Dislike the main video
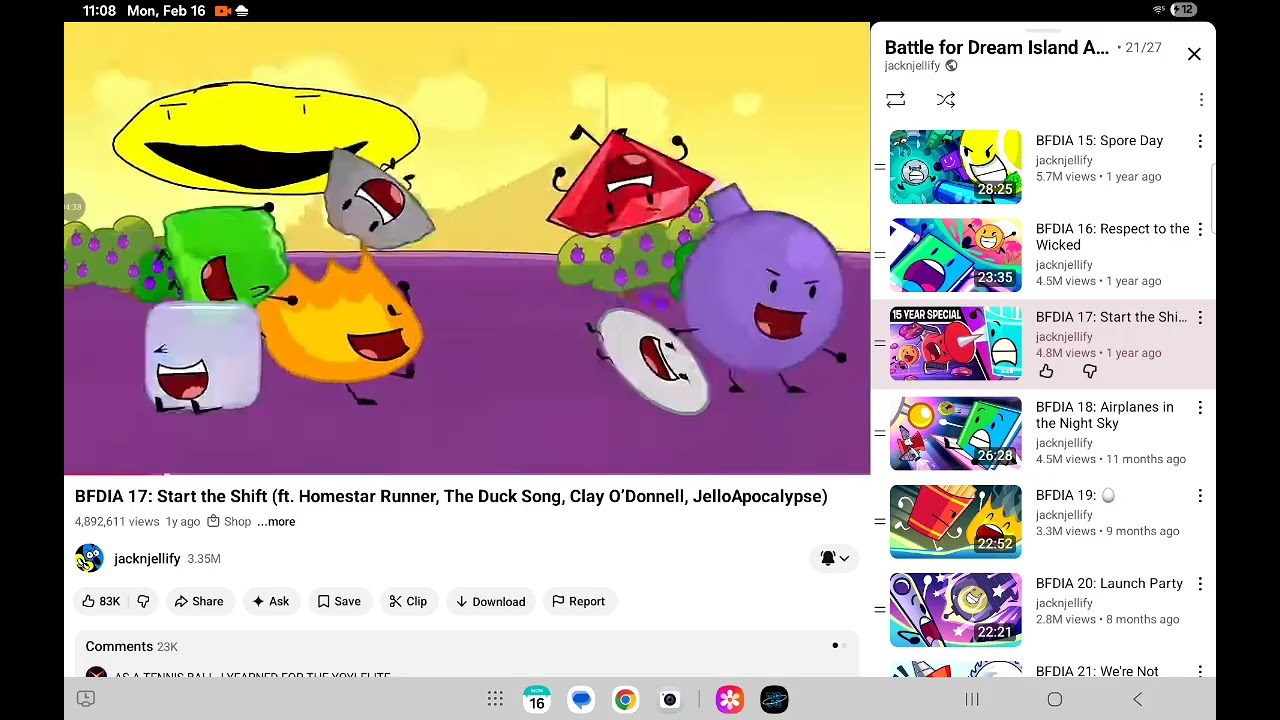Screen dimensions: 1280x720 (x=143, y=601)
